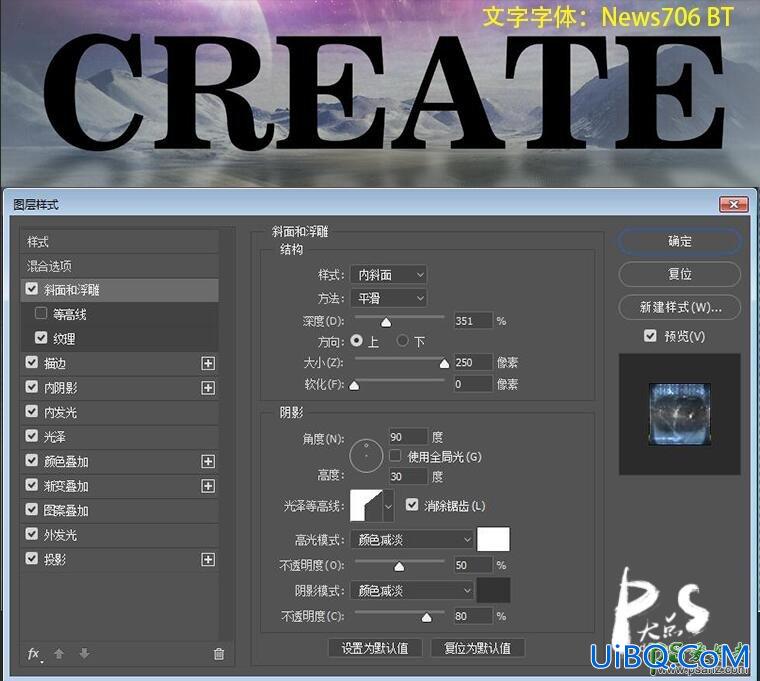This screenshot has height=681, width=760.
Task: Open the white highlight color swatch
Action: [493, 539]
